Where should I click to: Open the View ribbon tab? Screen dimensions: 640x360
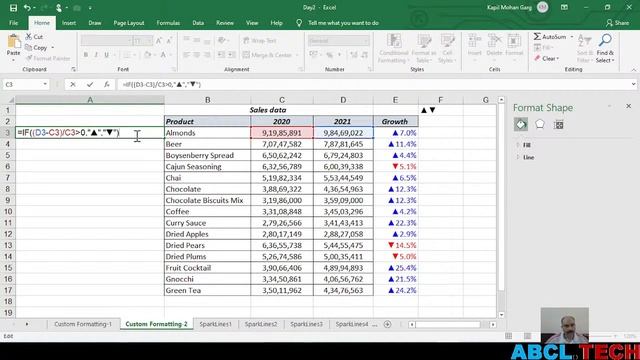tap(252, 23)
